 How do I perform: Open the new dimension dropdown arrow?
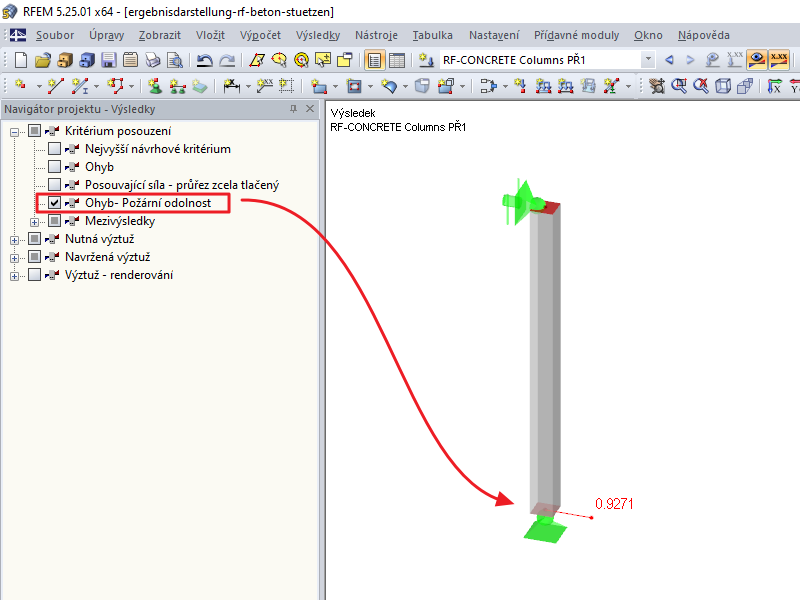tap(248, 87)
